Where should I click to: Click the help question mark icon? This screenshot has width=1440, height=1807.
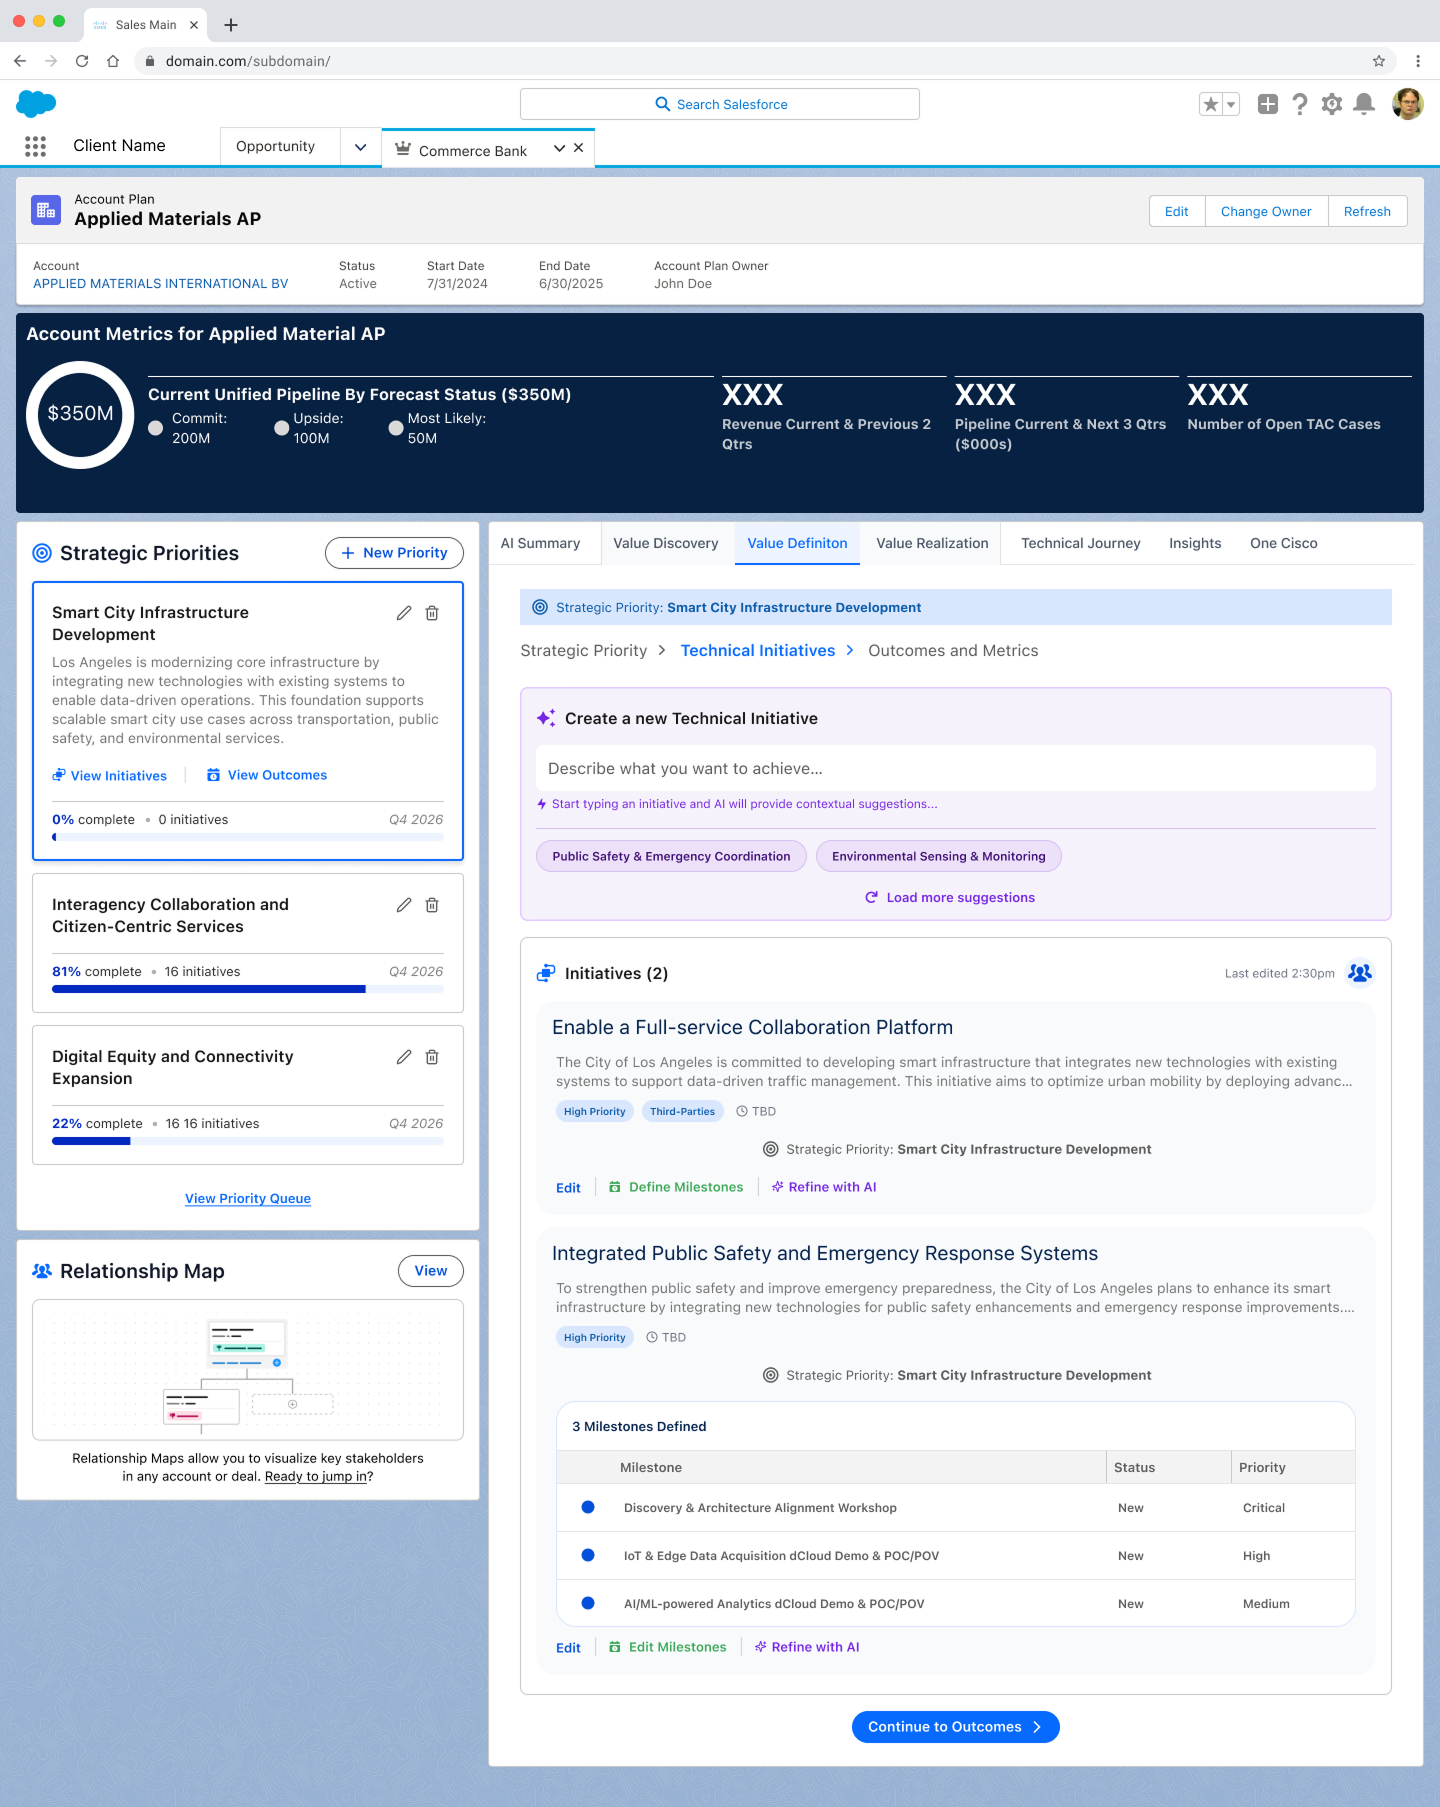(x=1299, y=104)
